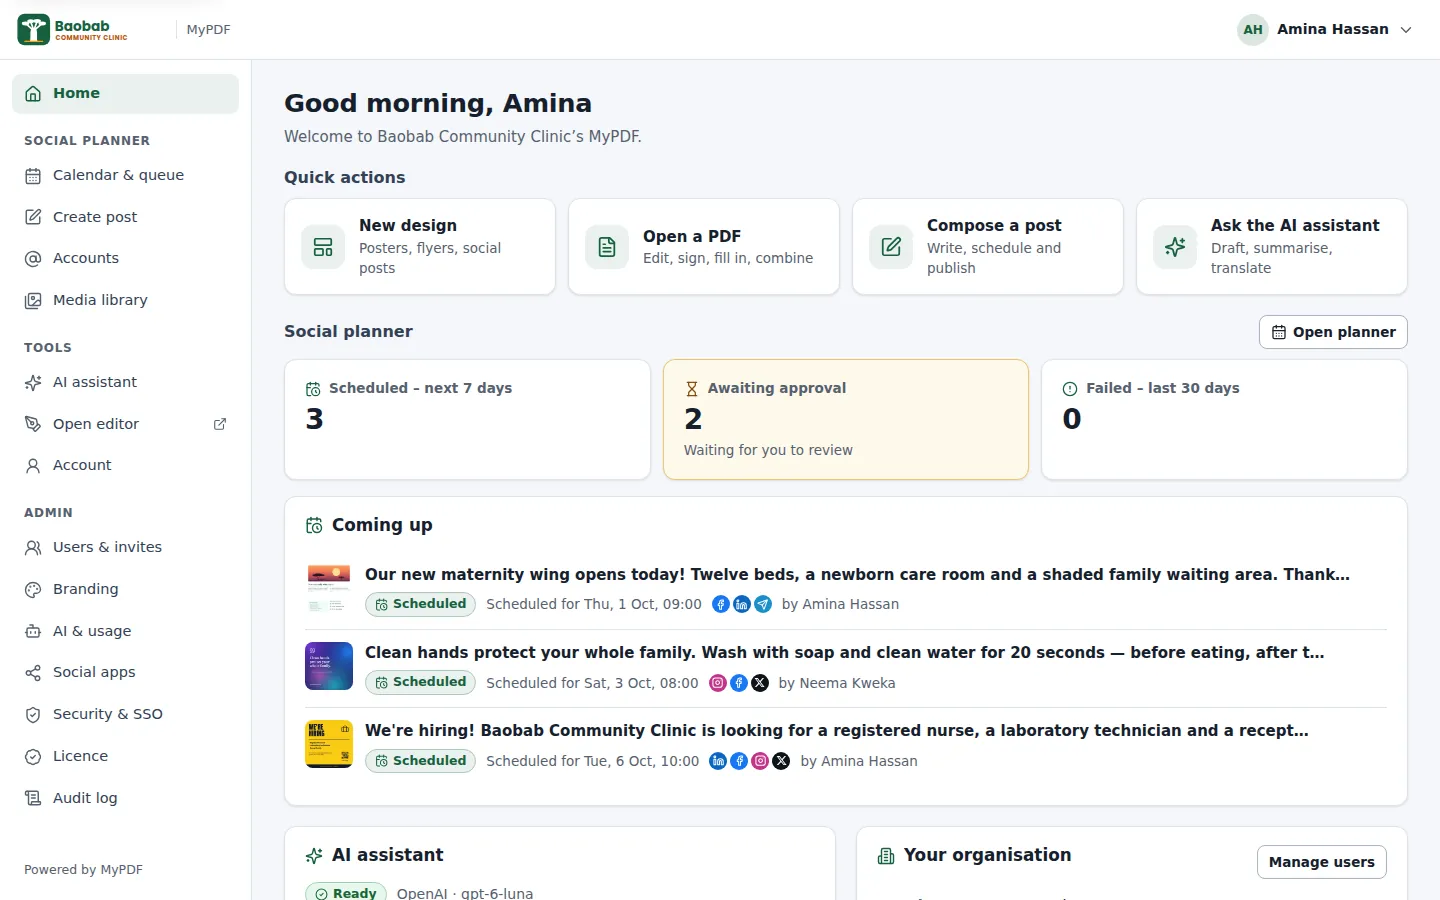
Task: Click the X icon on the We're hiring post
Action: tap(781, 761)
